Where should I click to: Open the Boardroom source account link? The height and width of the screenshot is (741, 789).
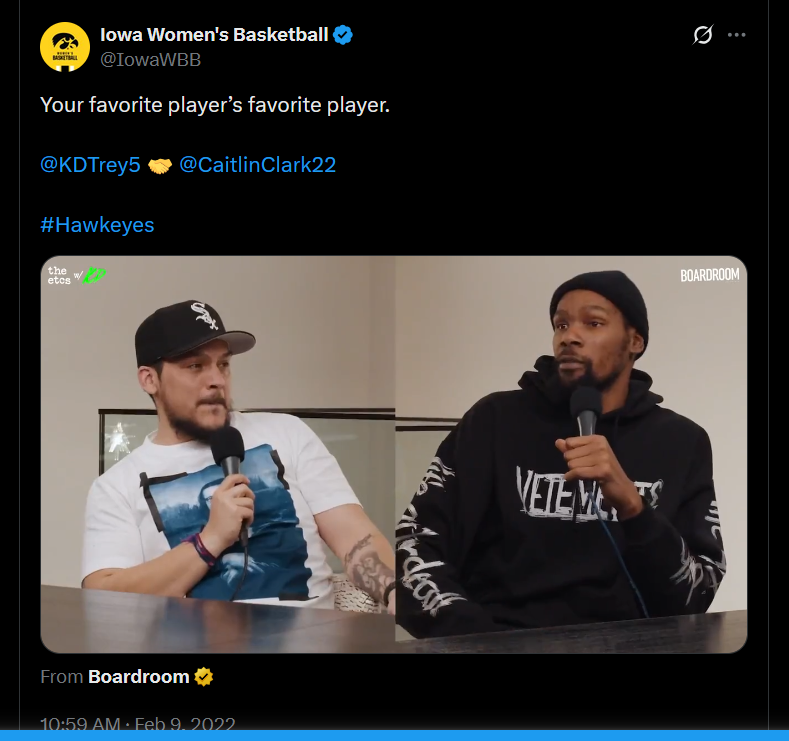coord(138,677)
